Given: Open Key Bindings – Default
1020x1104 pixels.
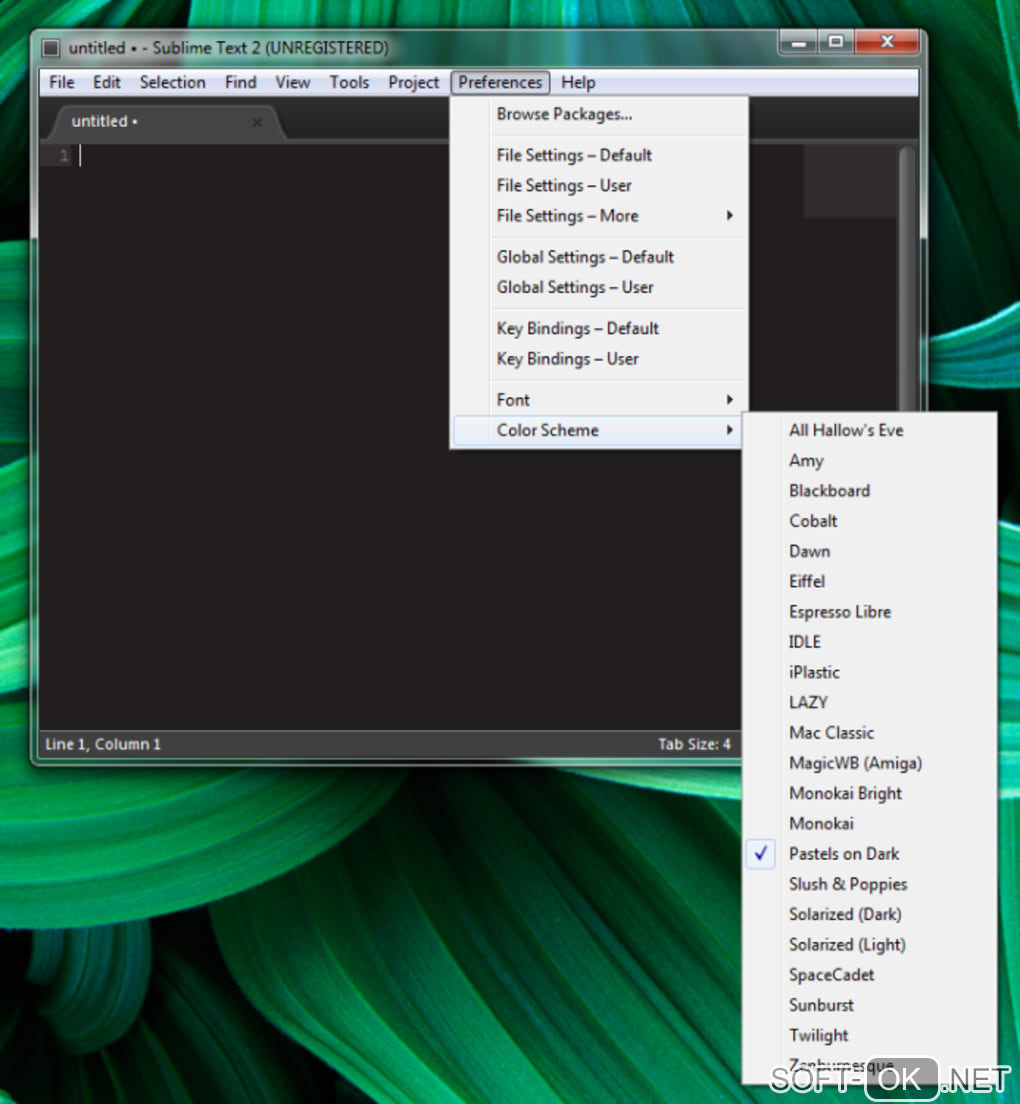Looking at the screenshot, I should tap(599, 328).
